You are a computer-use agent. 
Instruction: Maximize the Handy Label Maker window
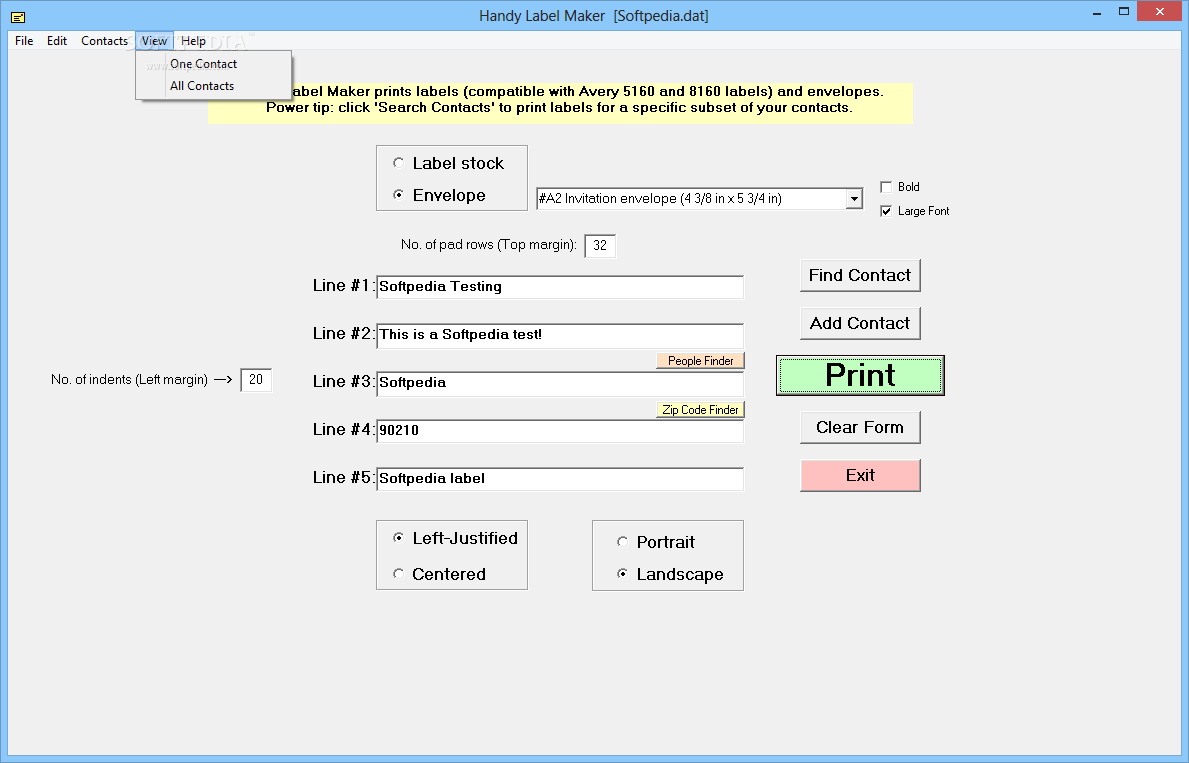point(1124,11)
